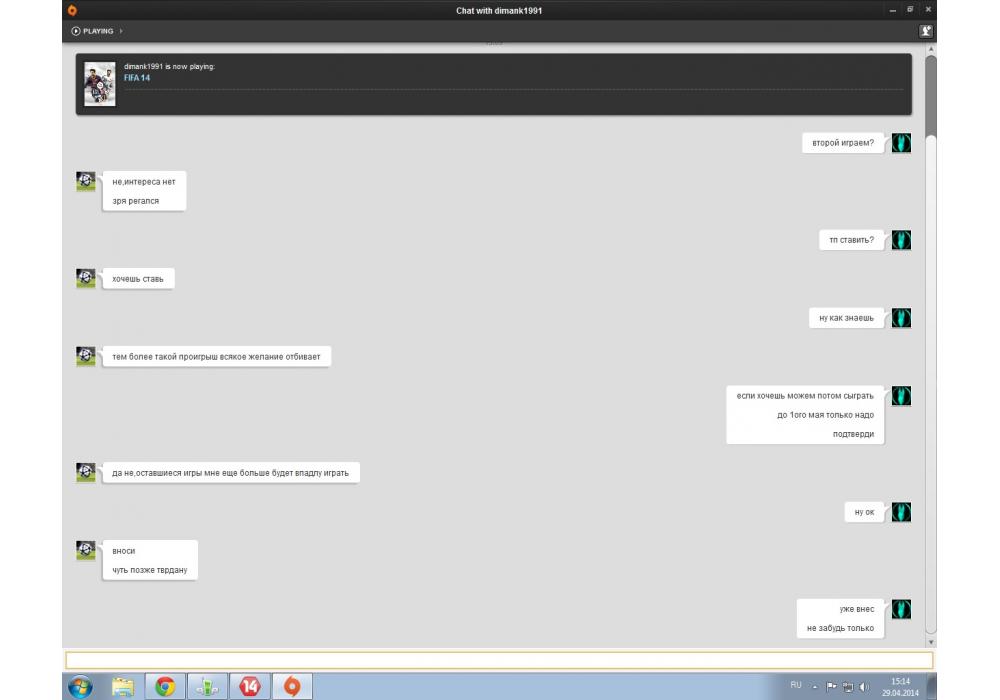Click the Origin icon in the taskbar
1000x700 pixels.
pos(292,686)
